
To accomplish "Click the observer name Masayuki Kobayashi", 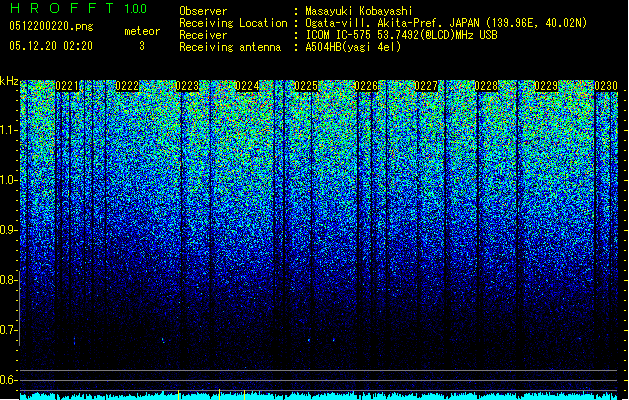I will coord(359,11).
